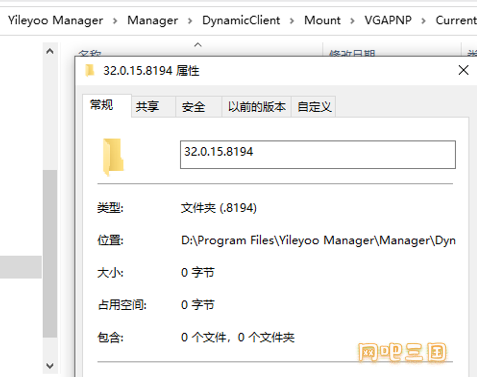Click the navigation pane scroll-down arrow
The image size is (477, 377).
50,366
